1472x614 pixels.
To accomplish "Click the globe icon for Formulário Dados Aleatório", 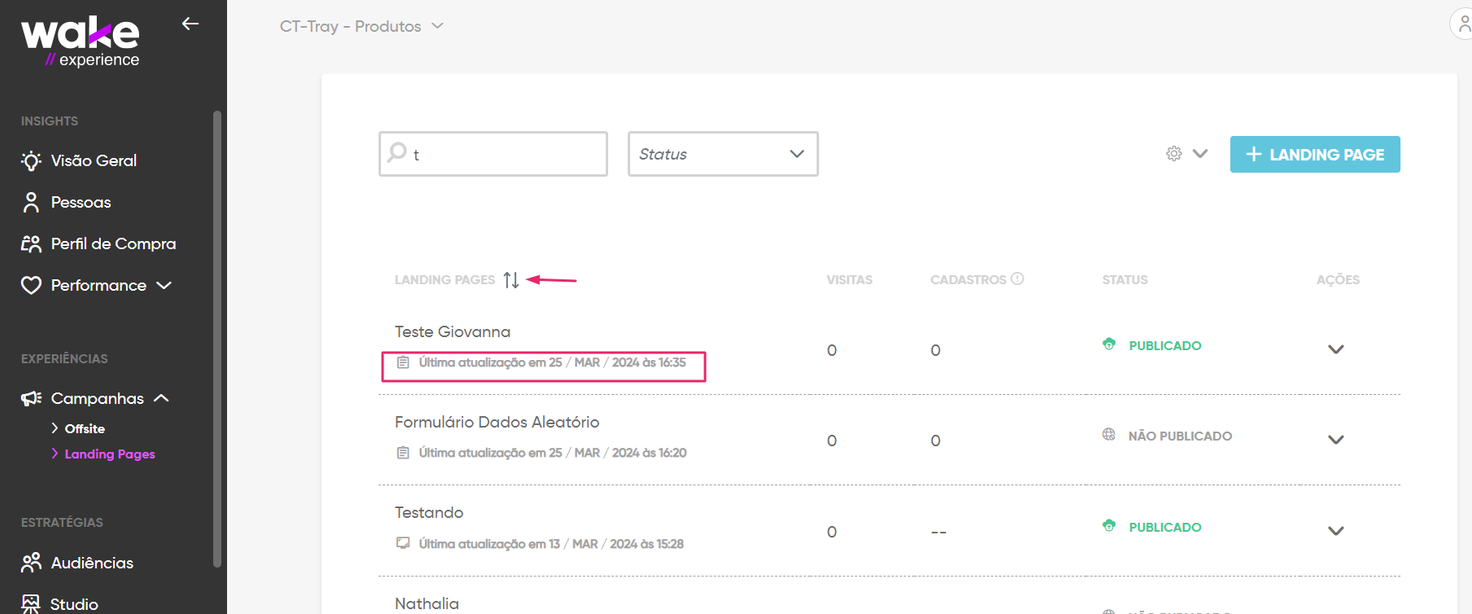I will [1108, 435].
